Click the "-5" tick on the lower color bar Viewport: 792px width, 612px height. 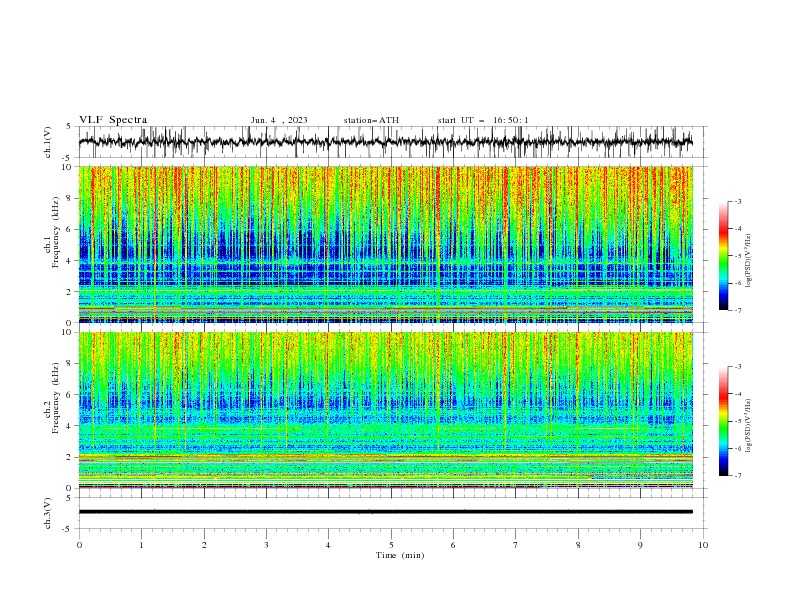coord(737,421)
